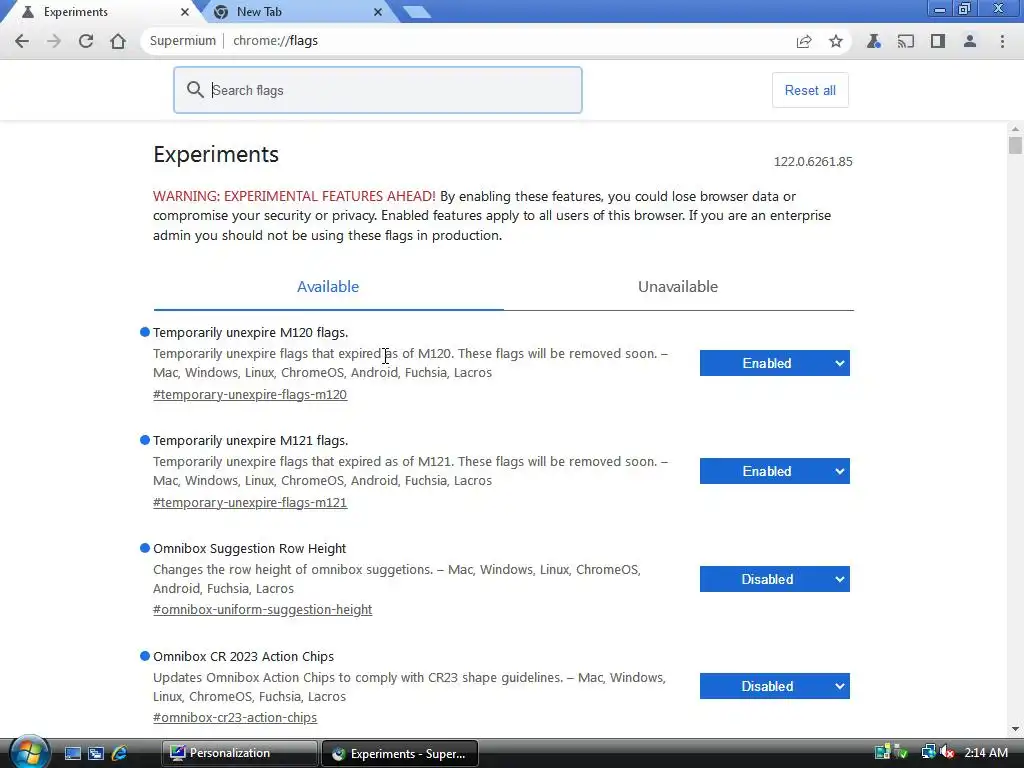Click the Temporarily unexpire M121 flags title
The image size is (1024, 768).
click(x=250, y=440)
